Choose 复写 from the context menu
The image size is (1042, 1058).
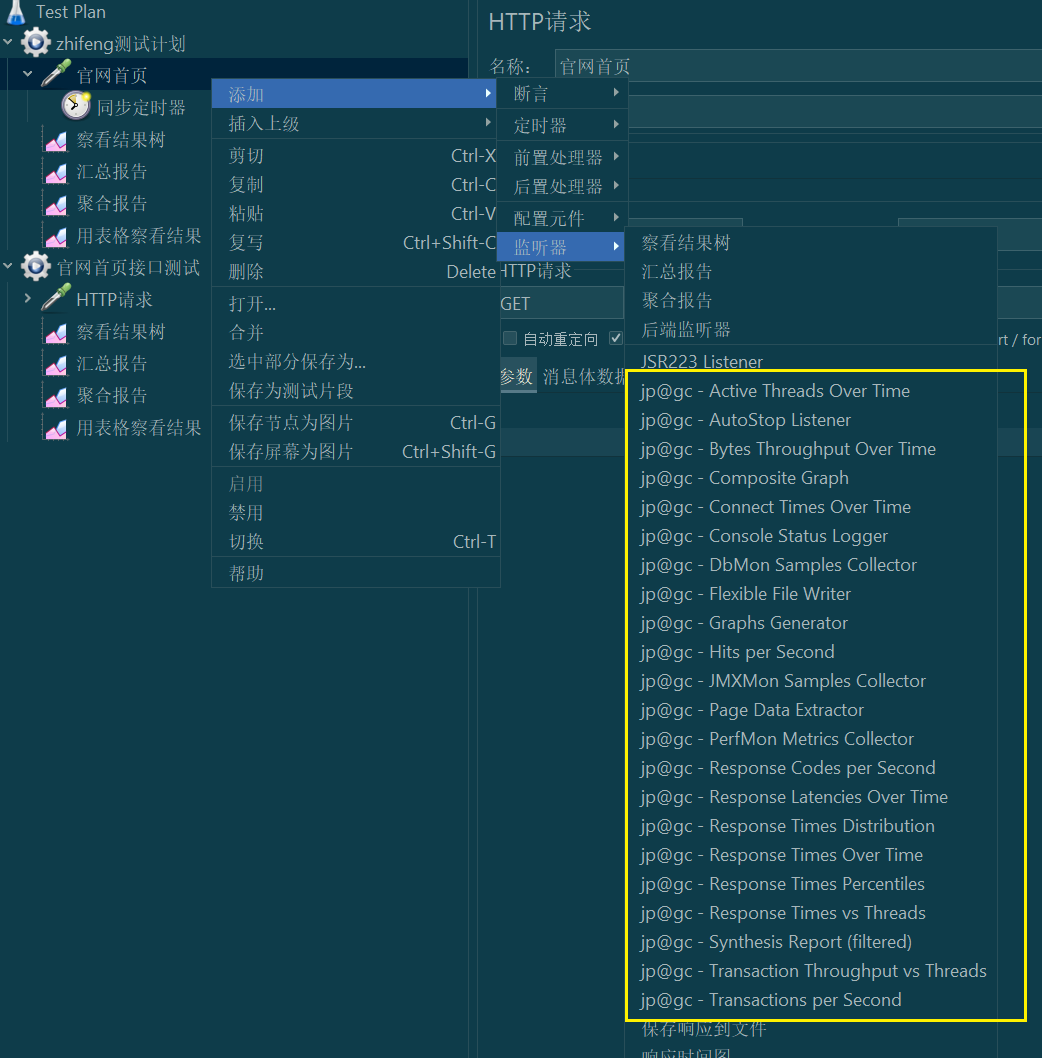(x=356, y=242)
